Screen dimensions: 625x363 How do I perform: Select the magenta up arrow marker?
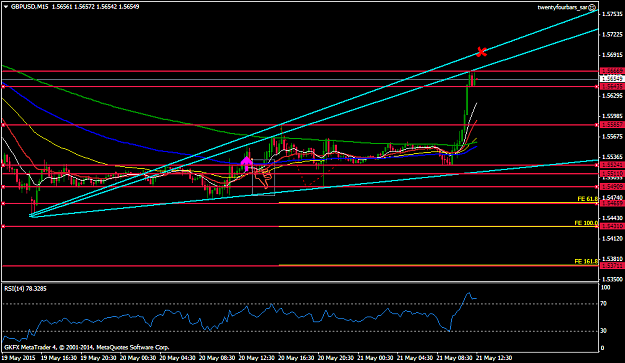247,163
